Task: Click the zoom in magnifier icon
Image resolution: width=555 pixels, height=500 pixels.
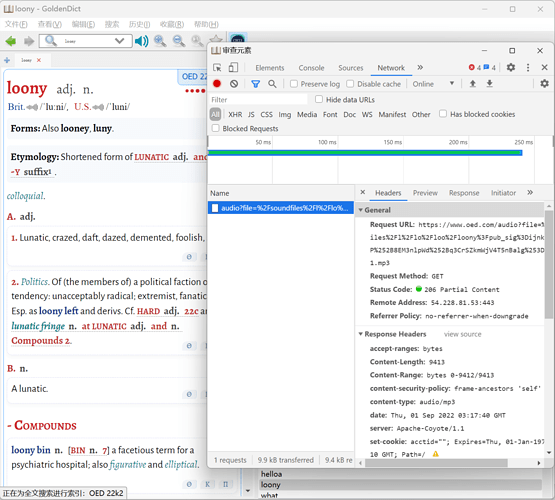Action: click(160, 41)
